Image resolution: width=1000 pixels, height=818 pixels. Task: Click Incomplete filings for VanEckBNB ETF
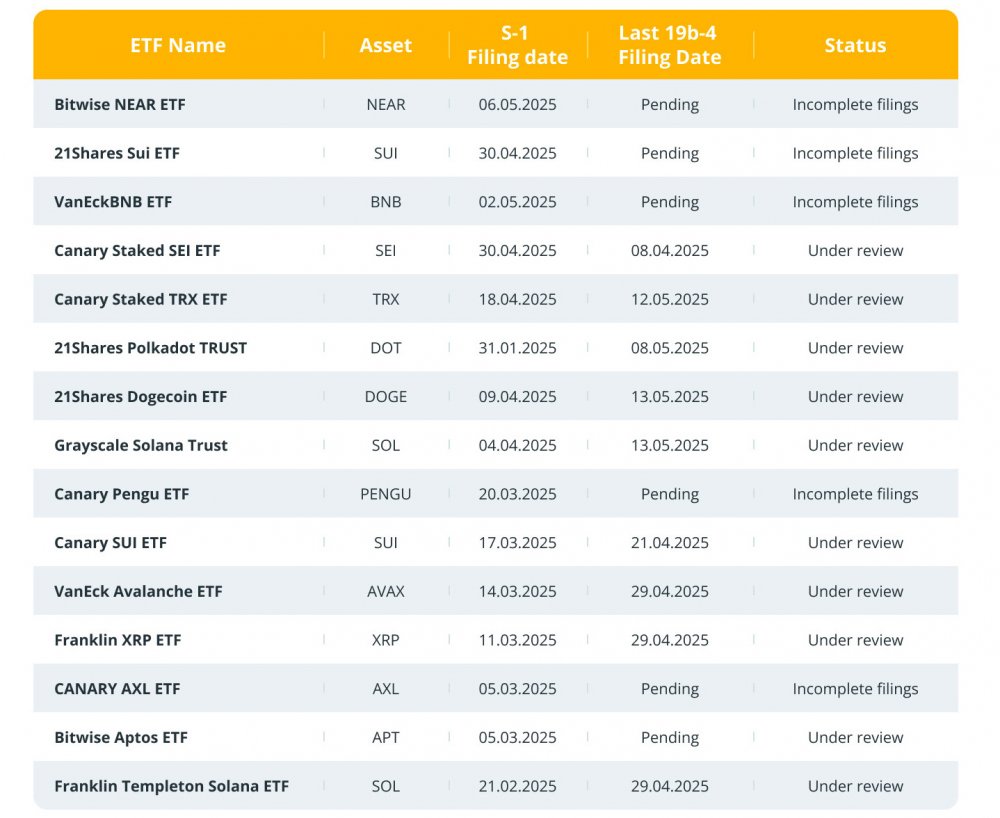(x=855, y=202)
